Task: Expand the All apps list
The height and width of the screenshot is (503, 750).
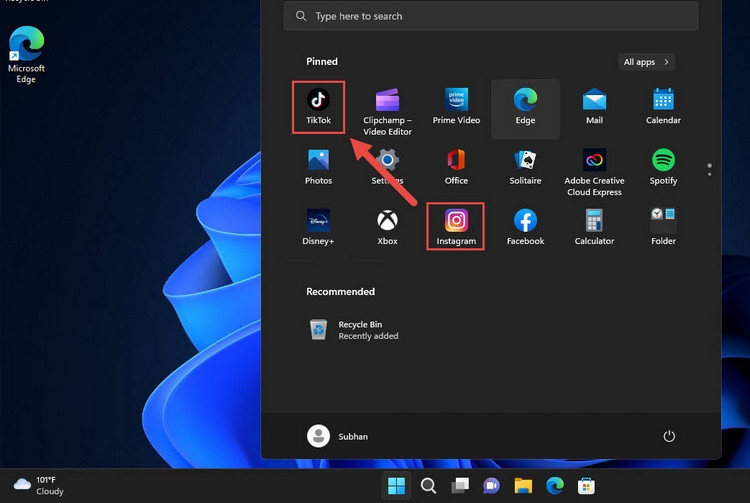Action: click(x=646, y=62)
